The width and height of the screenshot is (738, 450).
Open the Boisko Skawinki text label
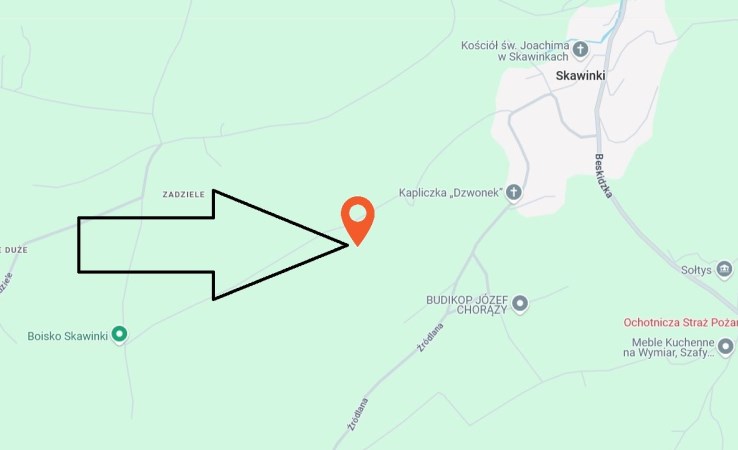click(68, 336)
